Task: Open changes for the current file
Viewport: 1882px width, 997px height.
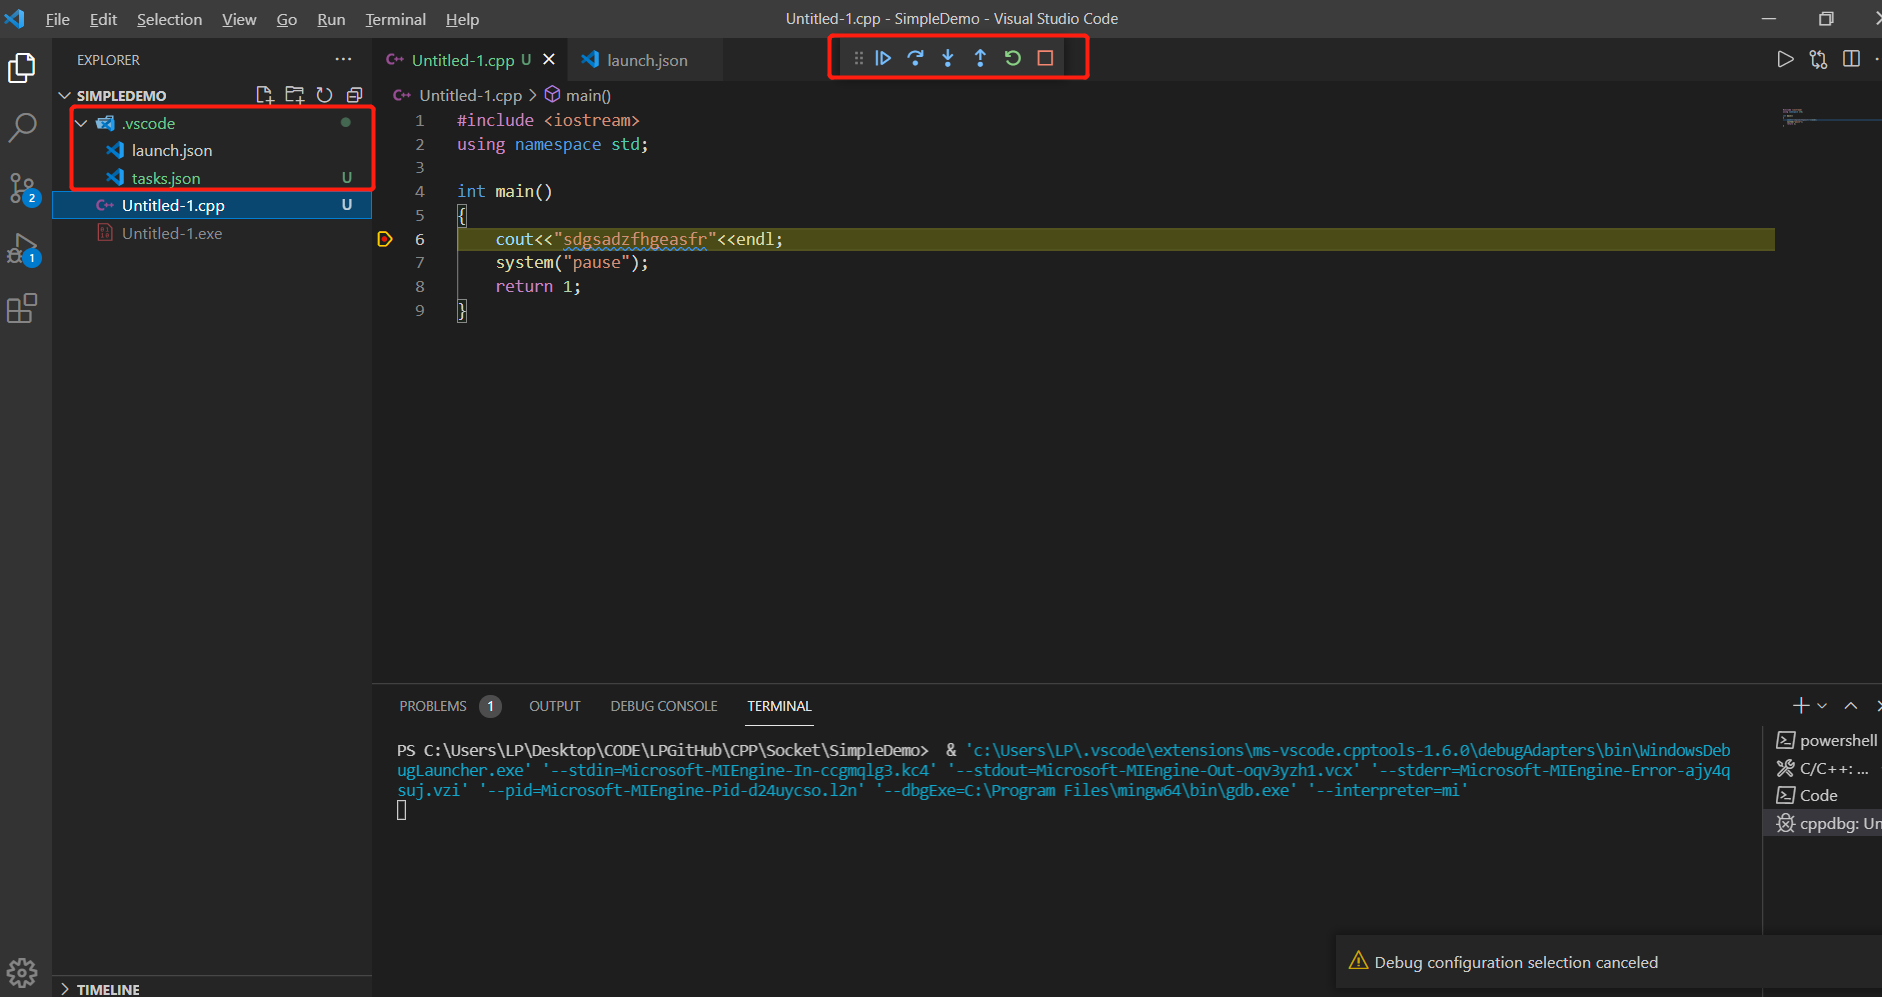Action: [x=1818, y=59]
